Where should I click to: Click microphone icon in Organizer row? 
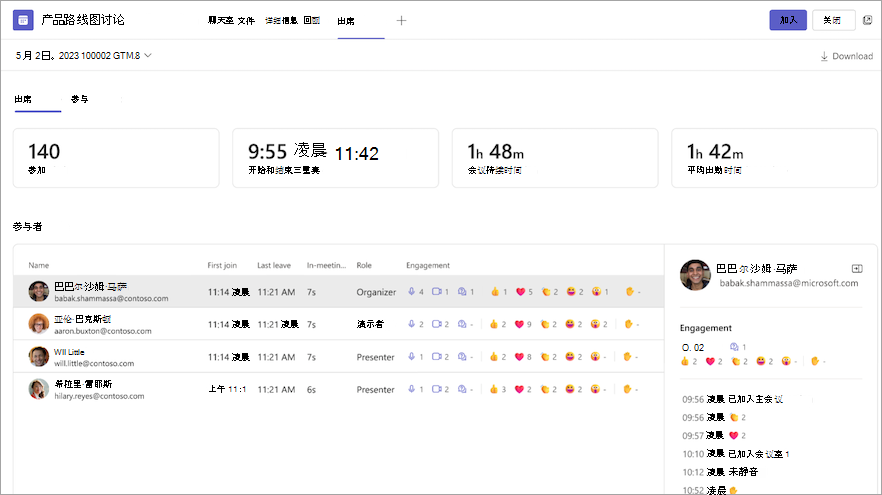(412, 291)
